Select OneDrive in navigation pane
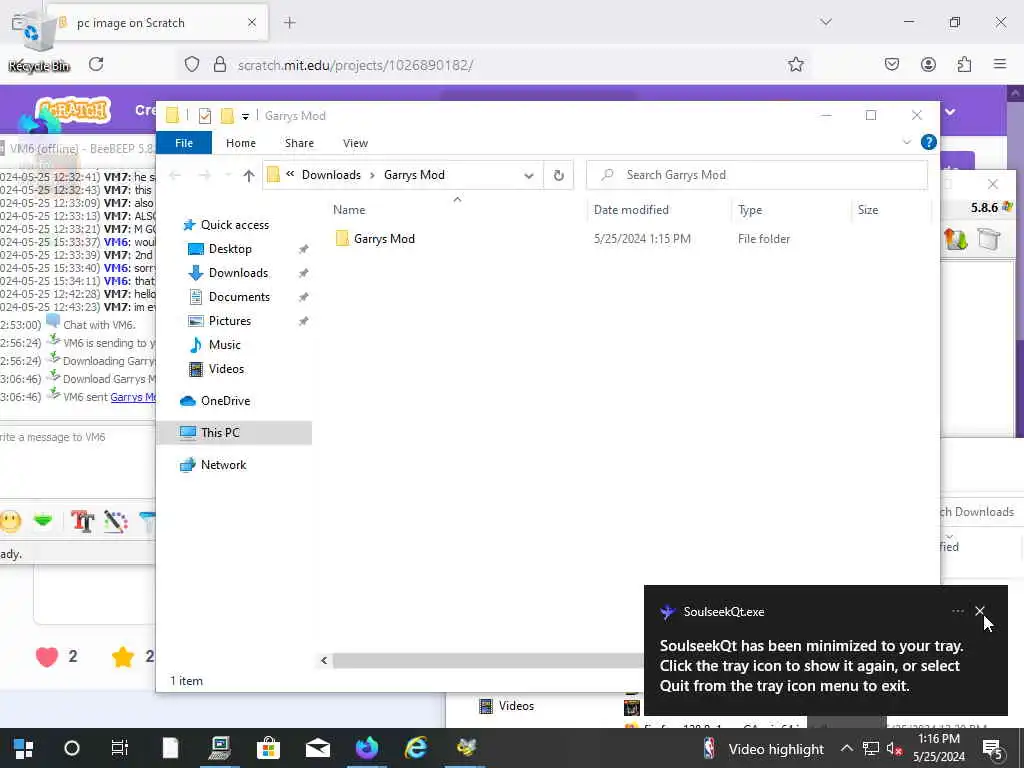This screenshot has height=768, width=1024. 225,401
